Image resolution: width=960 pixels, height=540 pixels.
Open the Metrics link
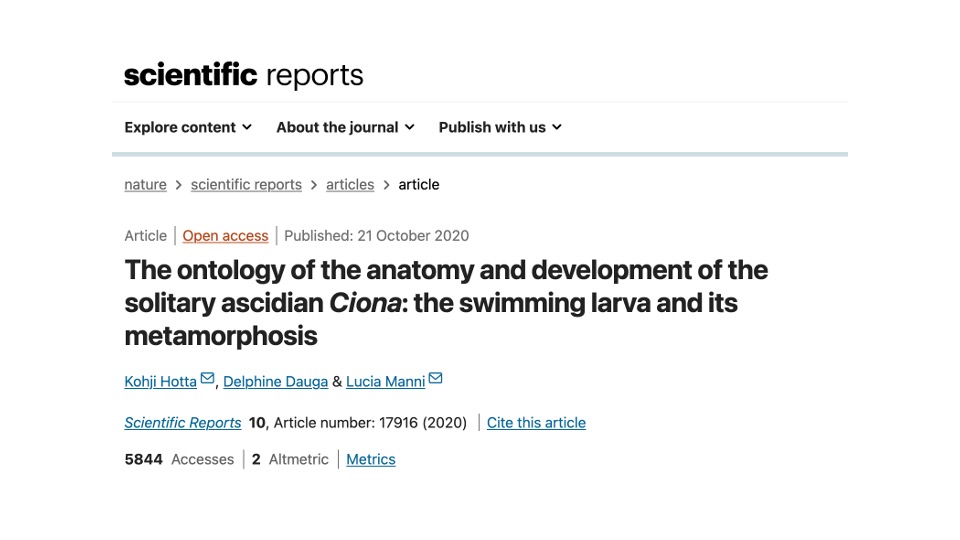pyautogui.click(x=371, y=460)
